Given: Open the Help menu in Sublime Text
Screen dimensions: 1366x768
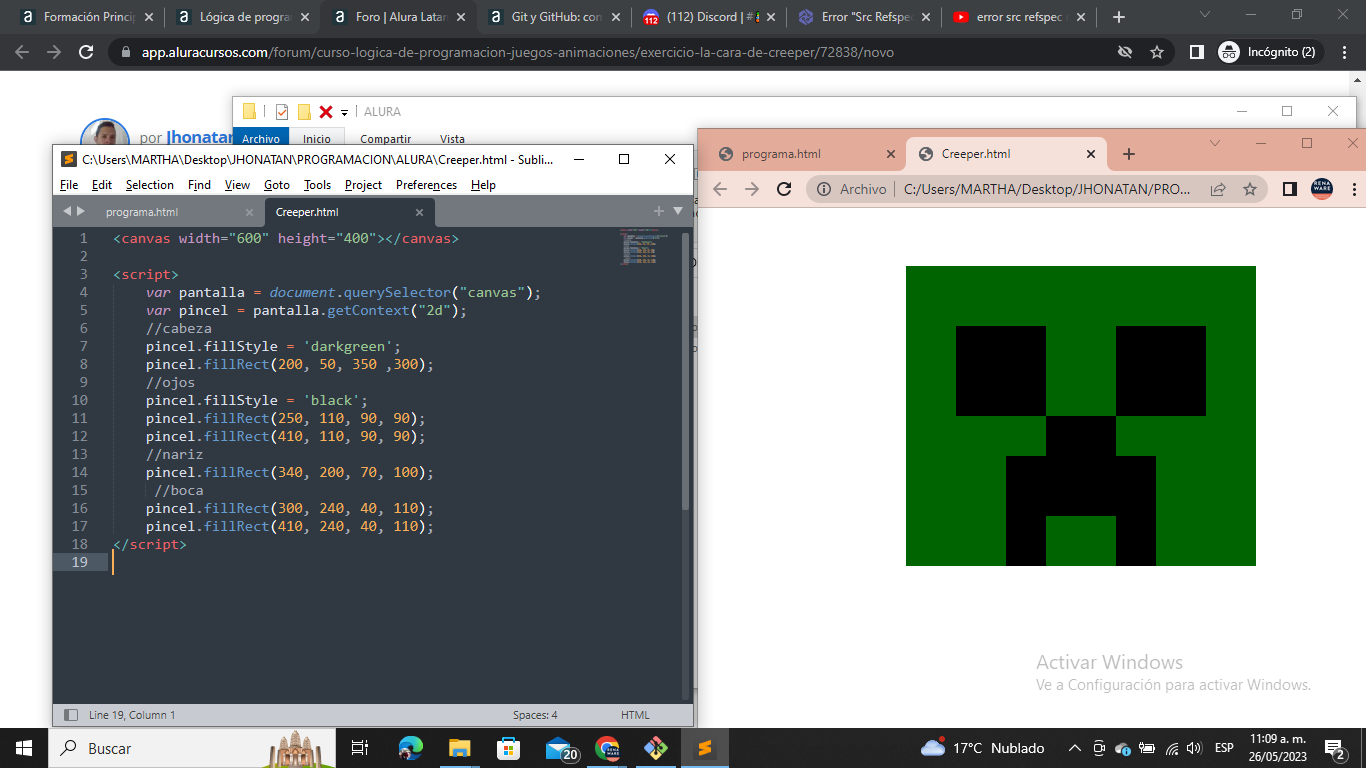Looking at the screenshot, I should pos(483,185).
